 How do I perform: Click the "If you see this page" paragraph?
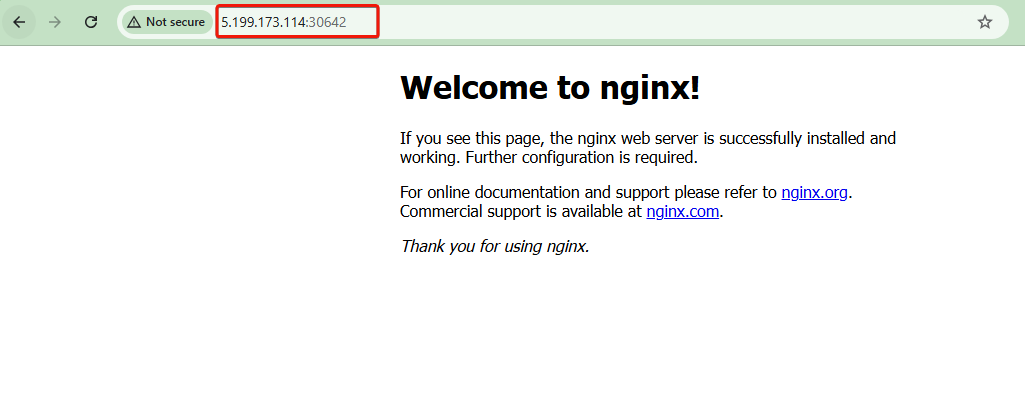tap(470, 138)
